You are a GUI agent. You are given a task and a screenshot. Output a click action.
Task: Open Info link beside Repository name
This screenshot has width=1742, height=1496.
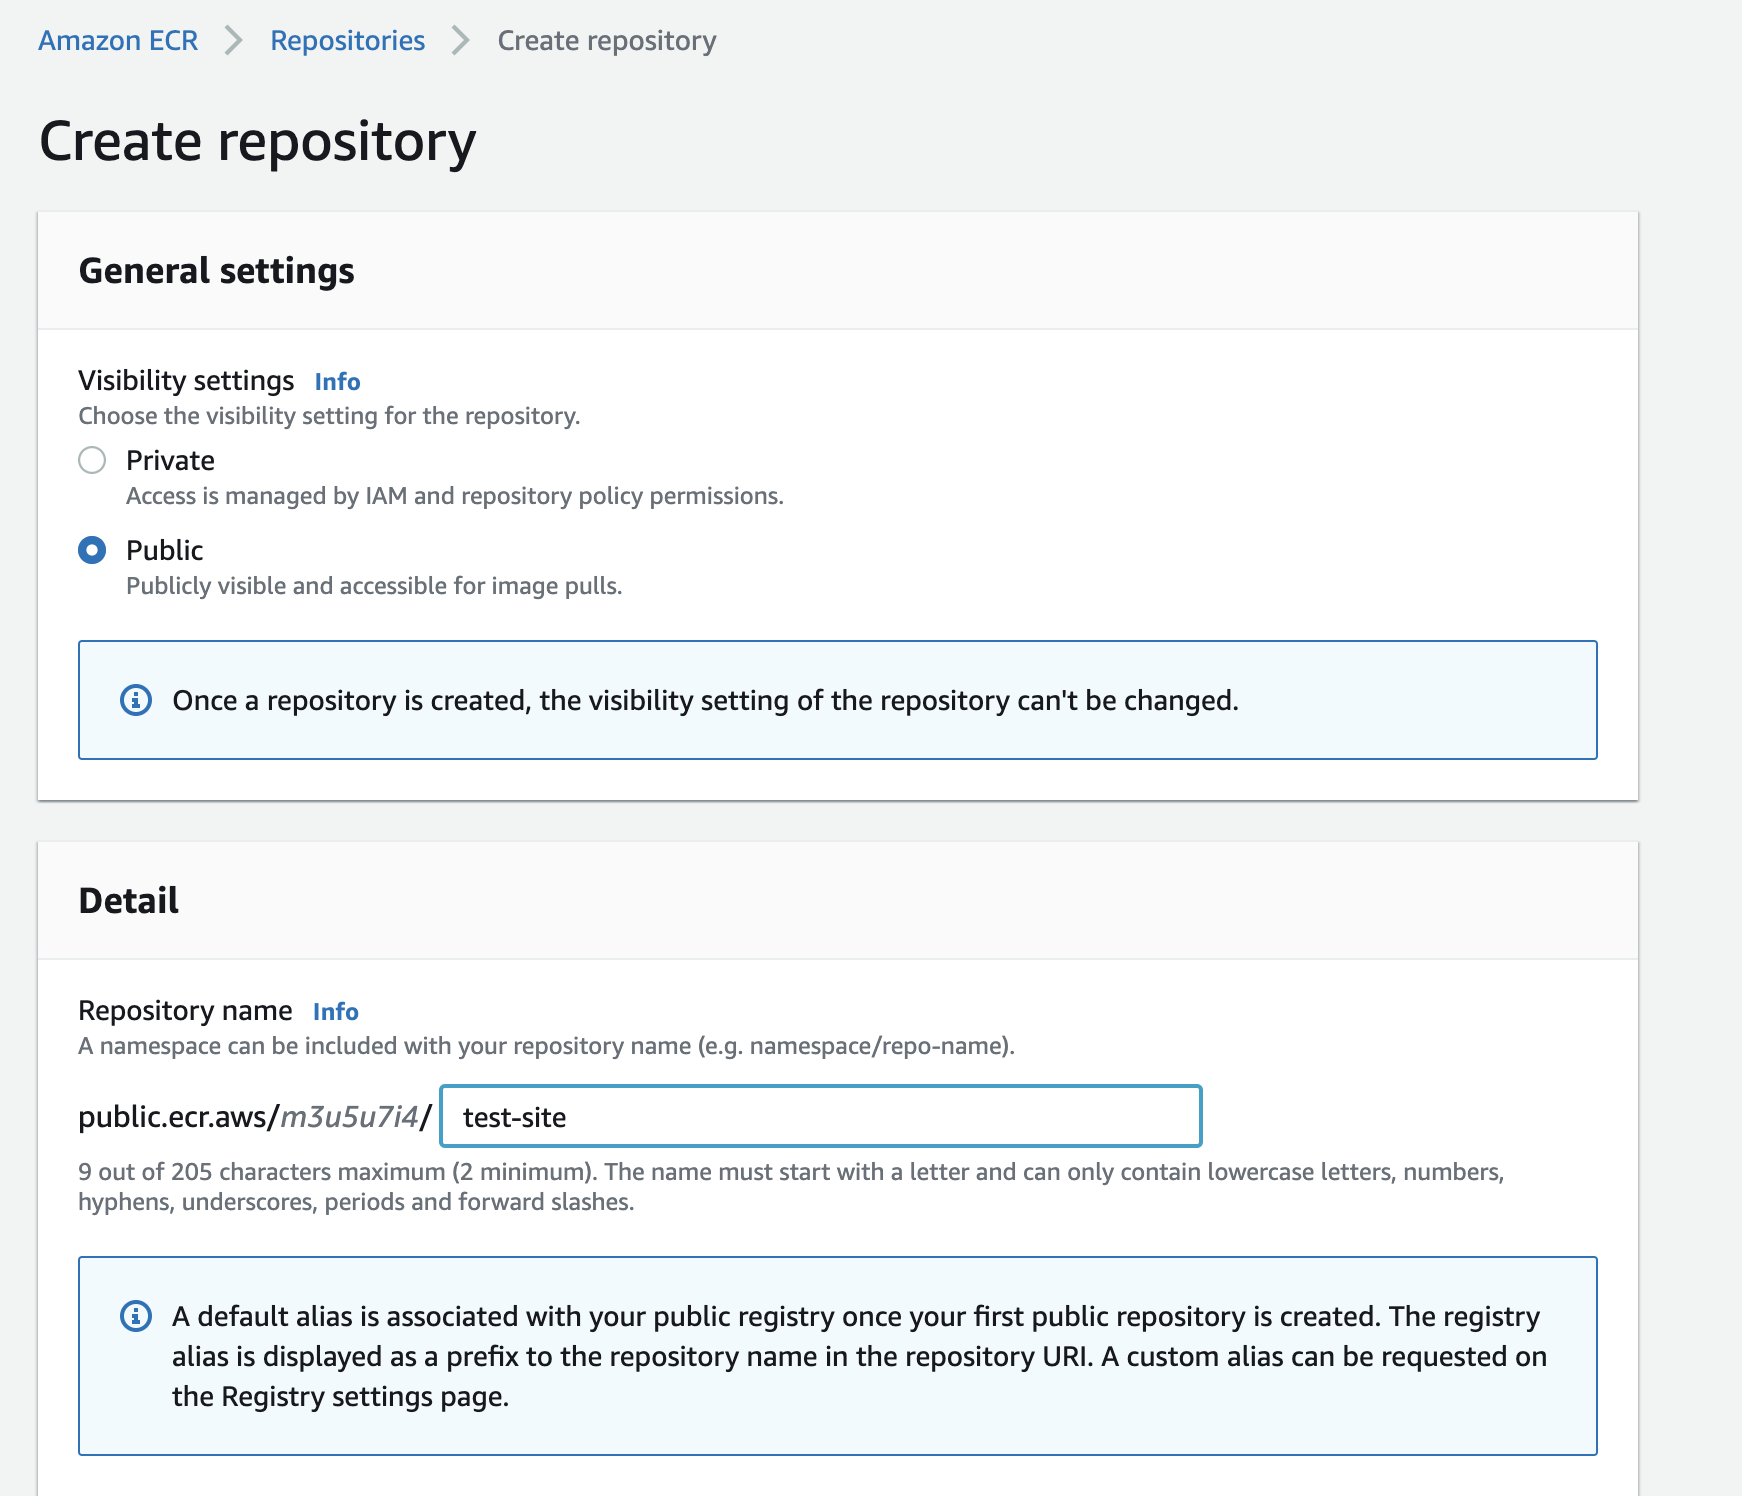pyautogui.click(x=335, y=1012)
